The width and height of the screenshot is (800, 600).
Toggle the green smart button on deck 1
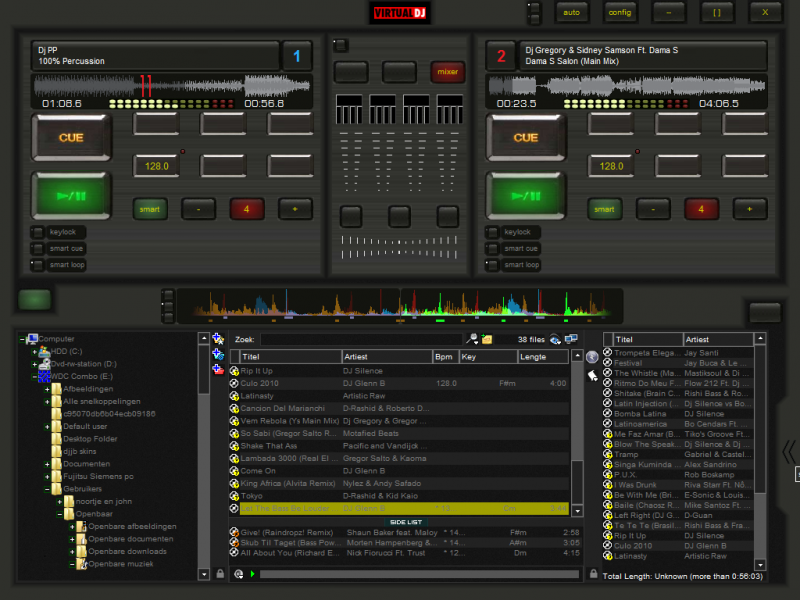[x=150, y=209]
